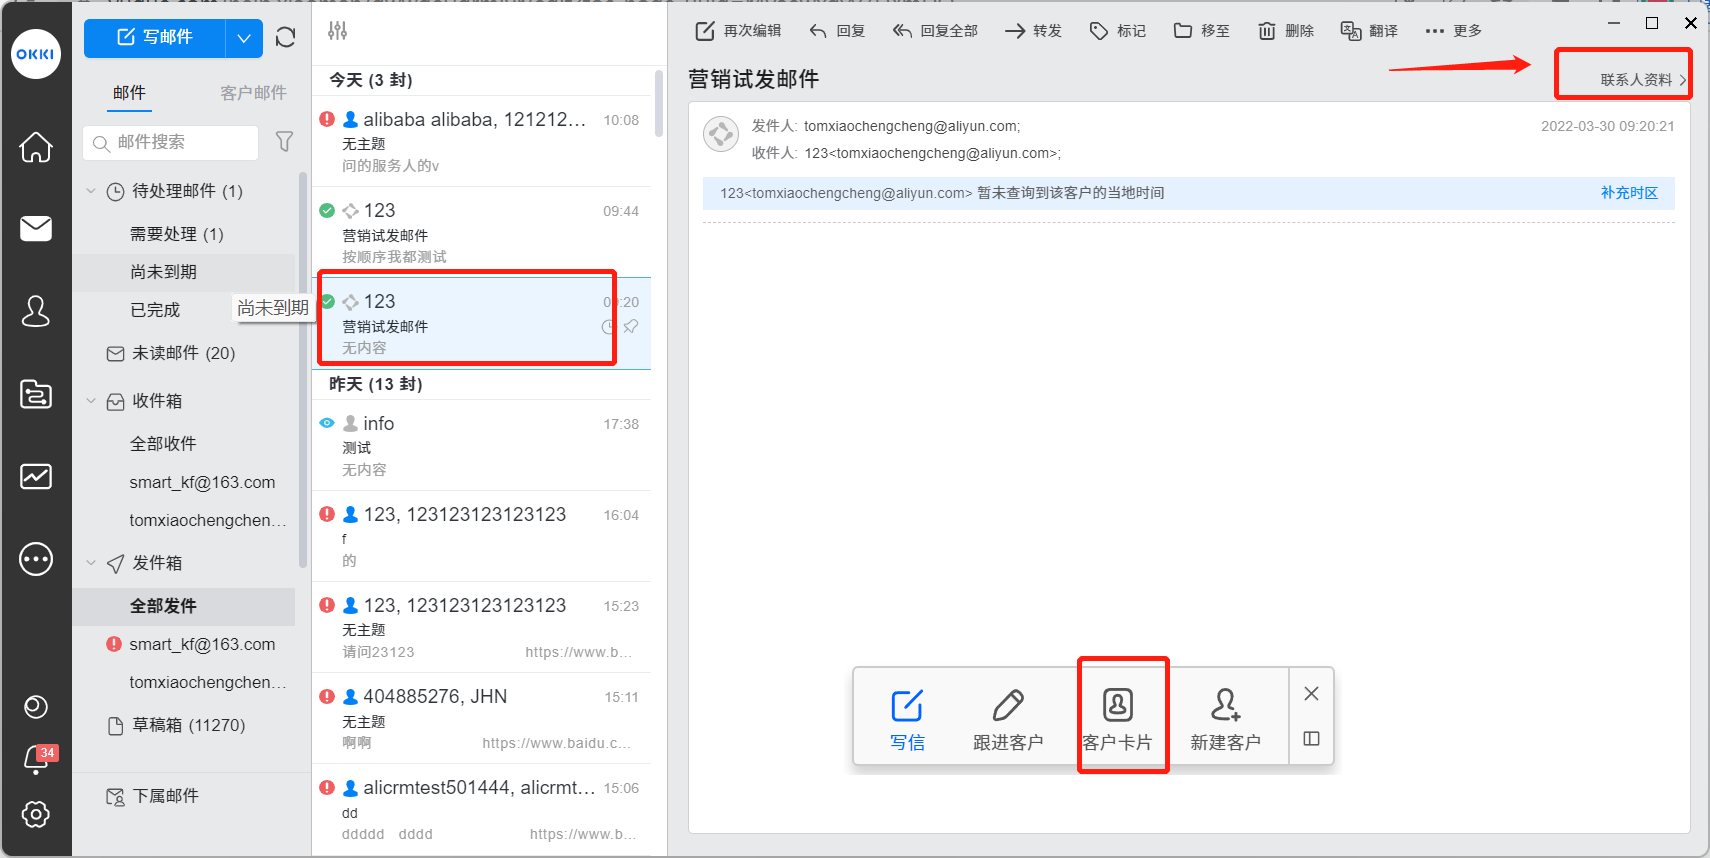Click the clock icon on selected email
1710x858 pixels.
click(609, 327)
